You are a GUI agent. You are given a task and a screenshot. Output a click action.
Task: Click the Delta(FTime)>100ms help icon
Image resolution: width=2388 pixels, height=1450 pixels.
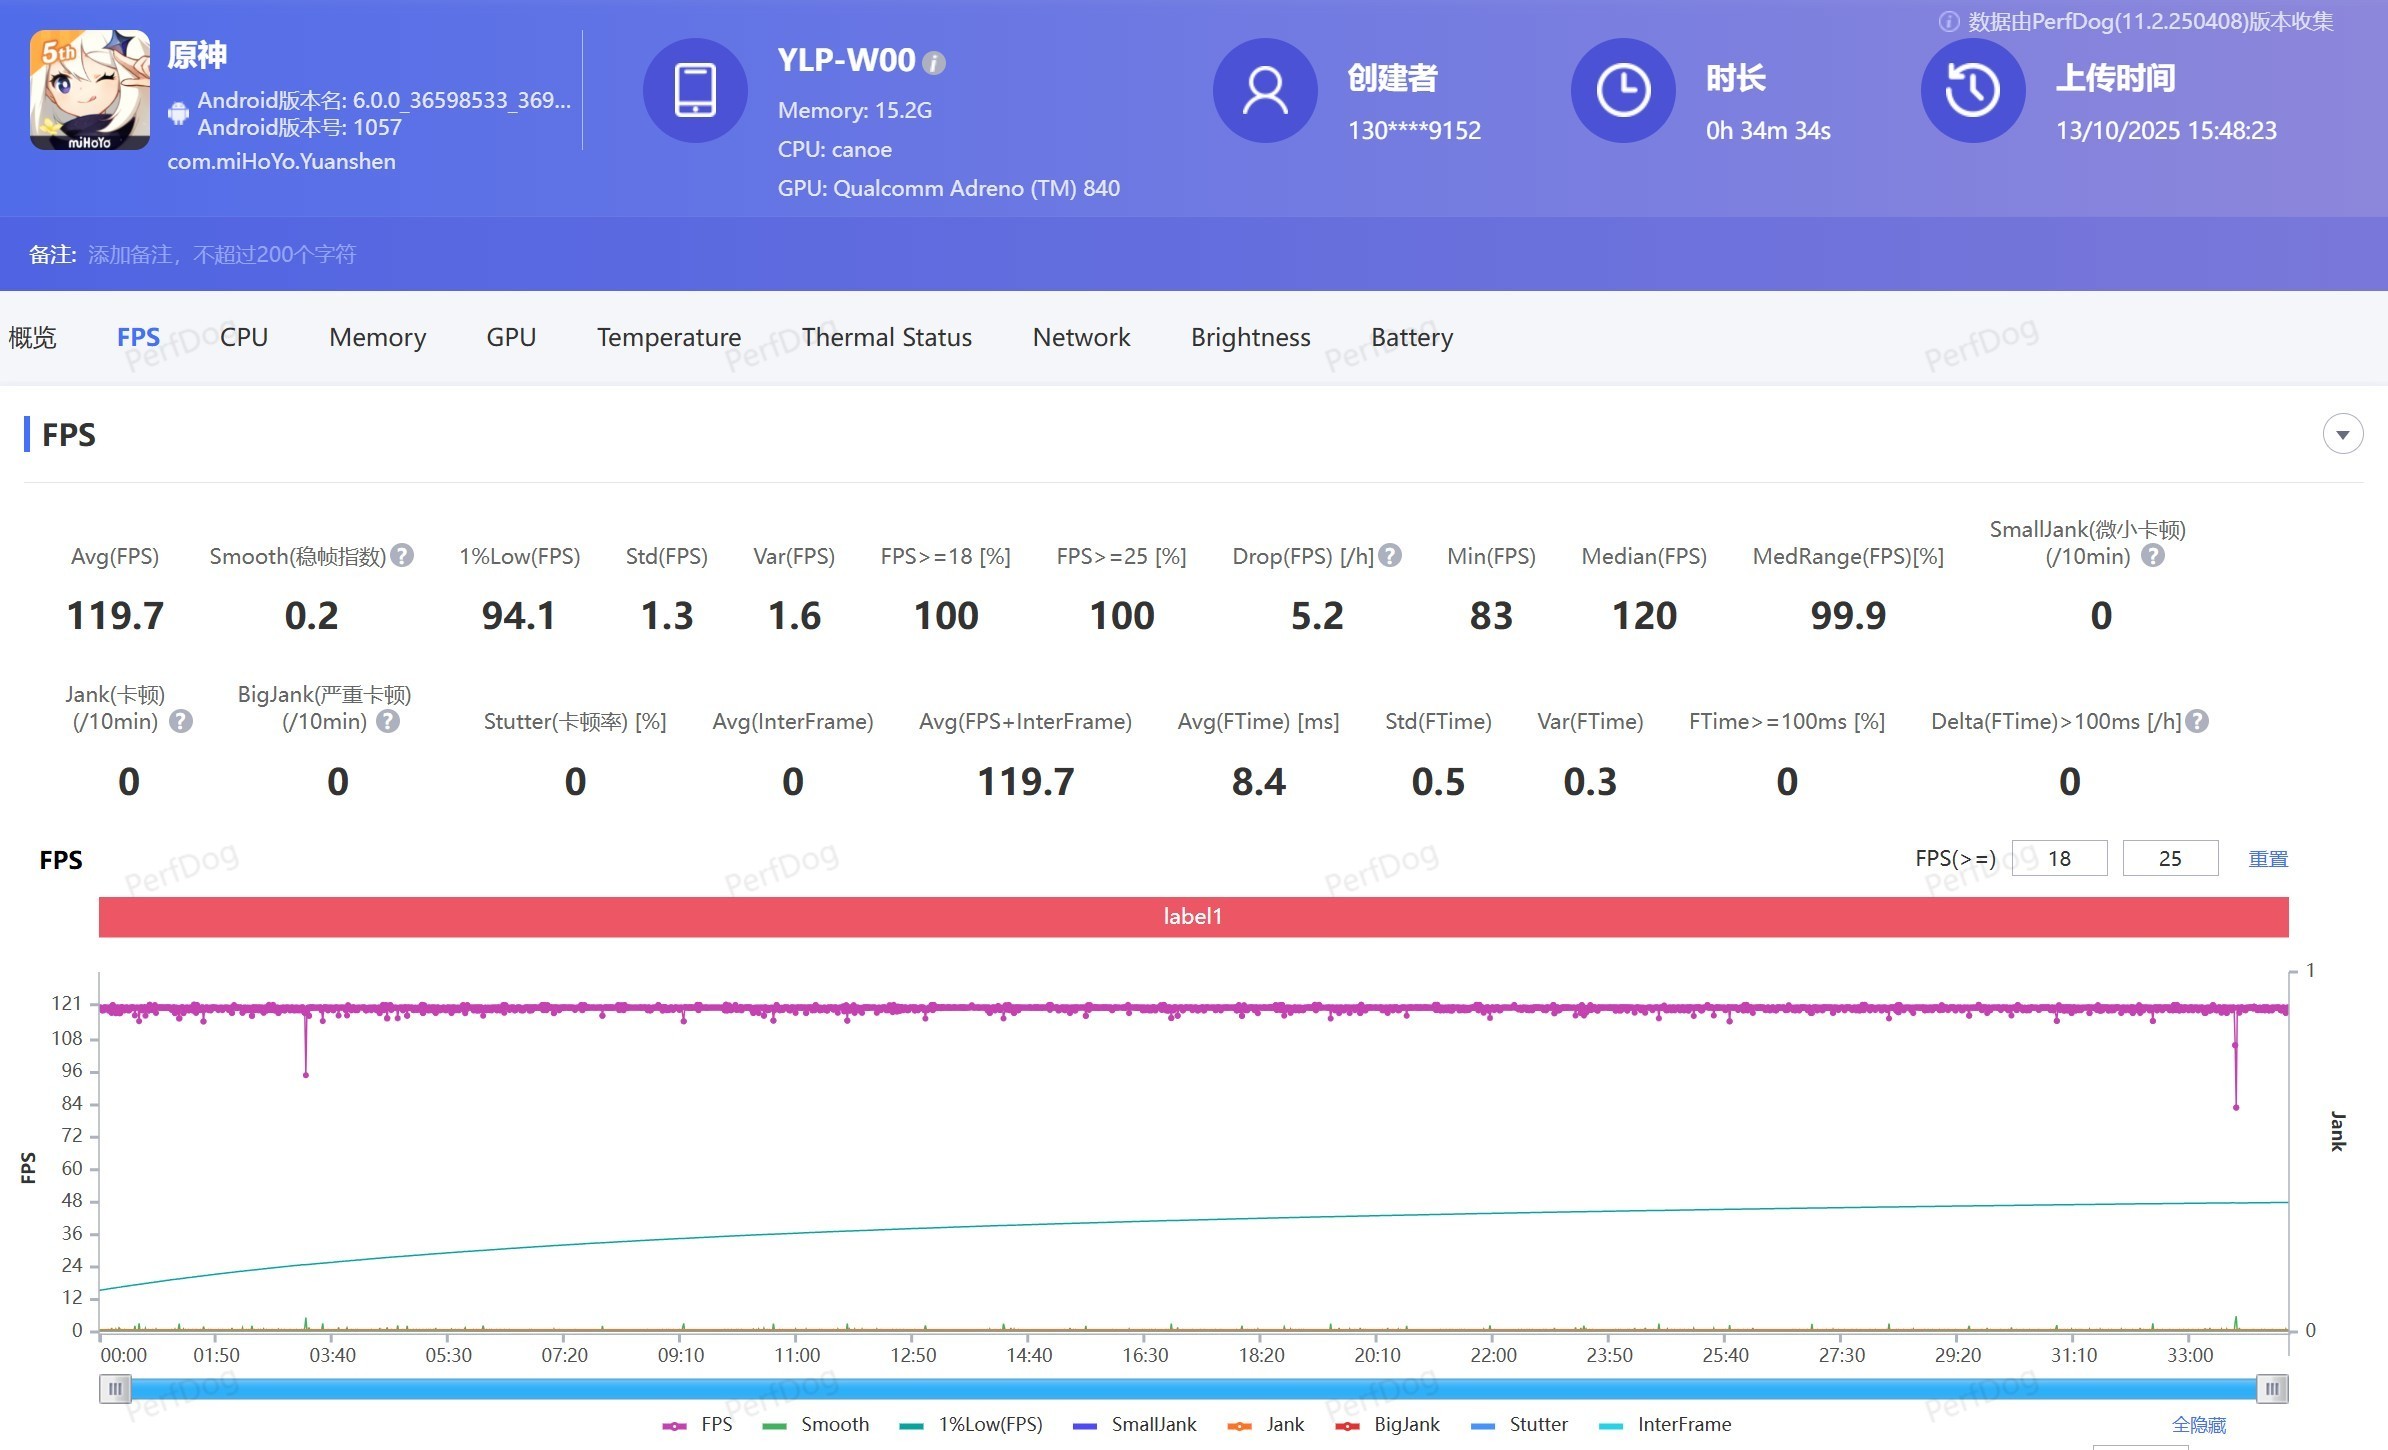(x=2197, y=721)
